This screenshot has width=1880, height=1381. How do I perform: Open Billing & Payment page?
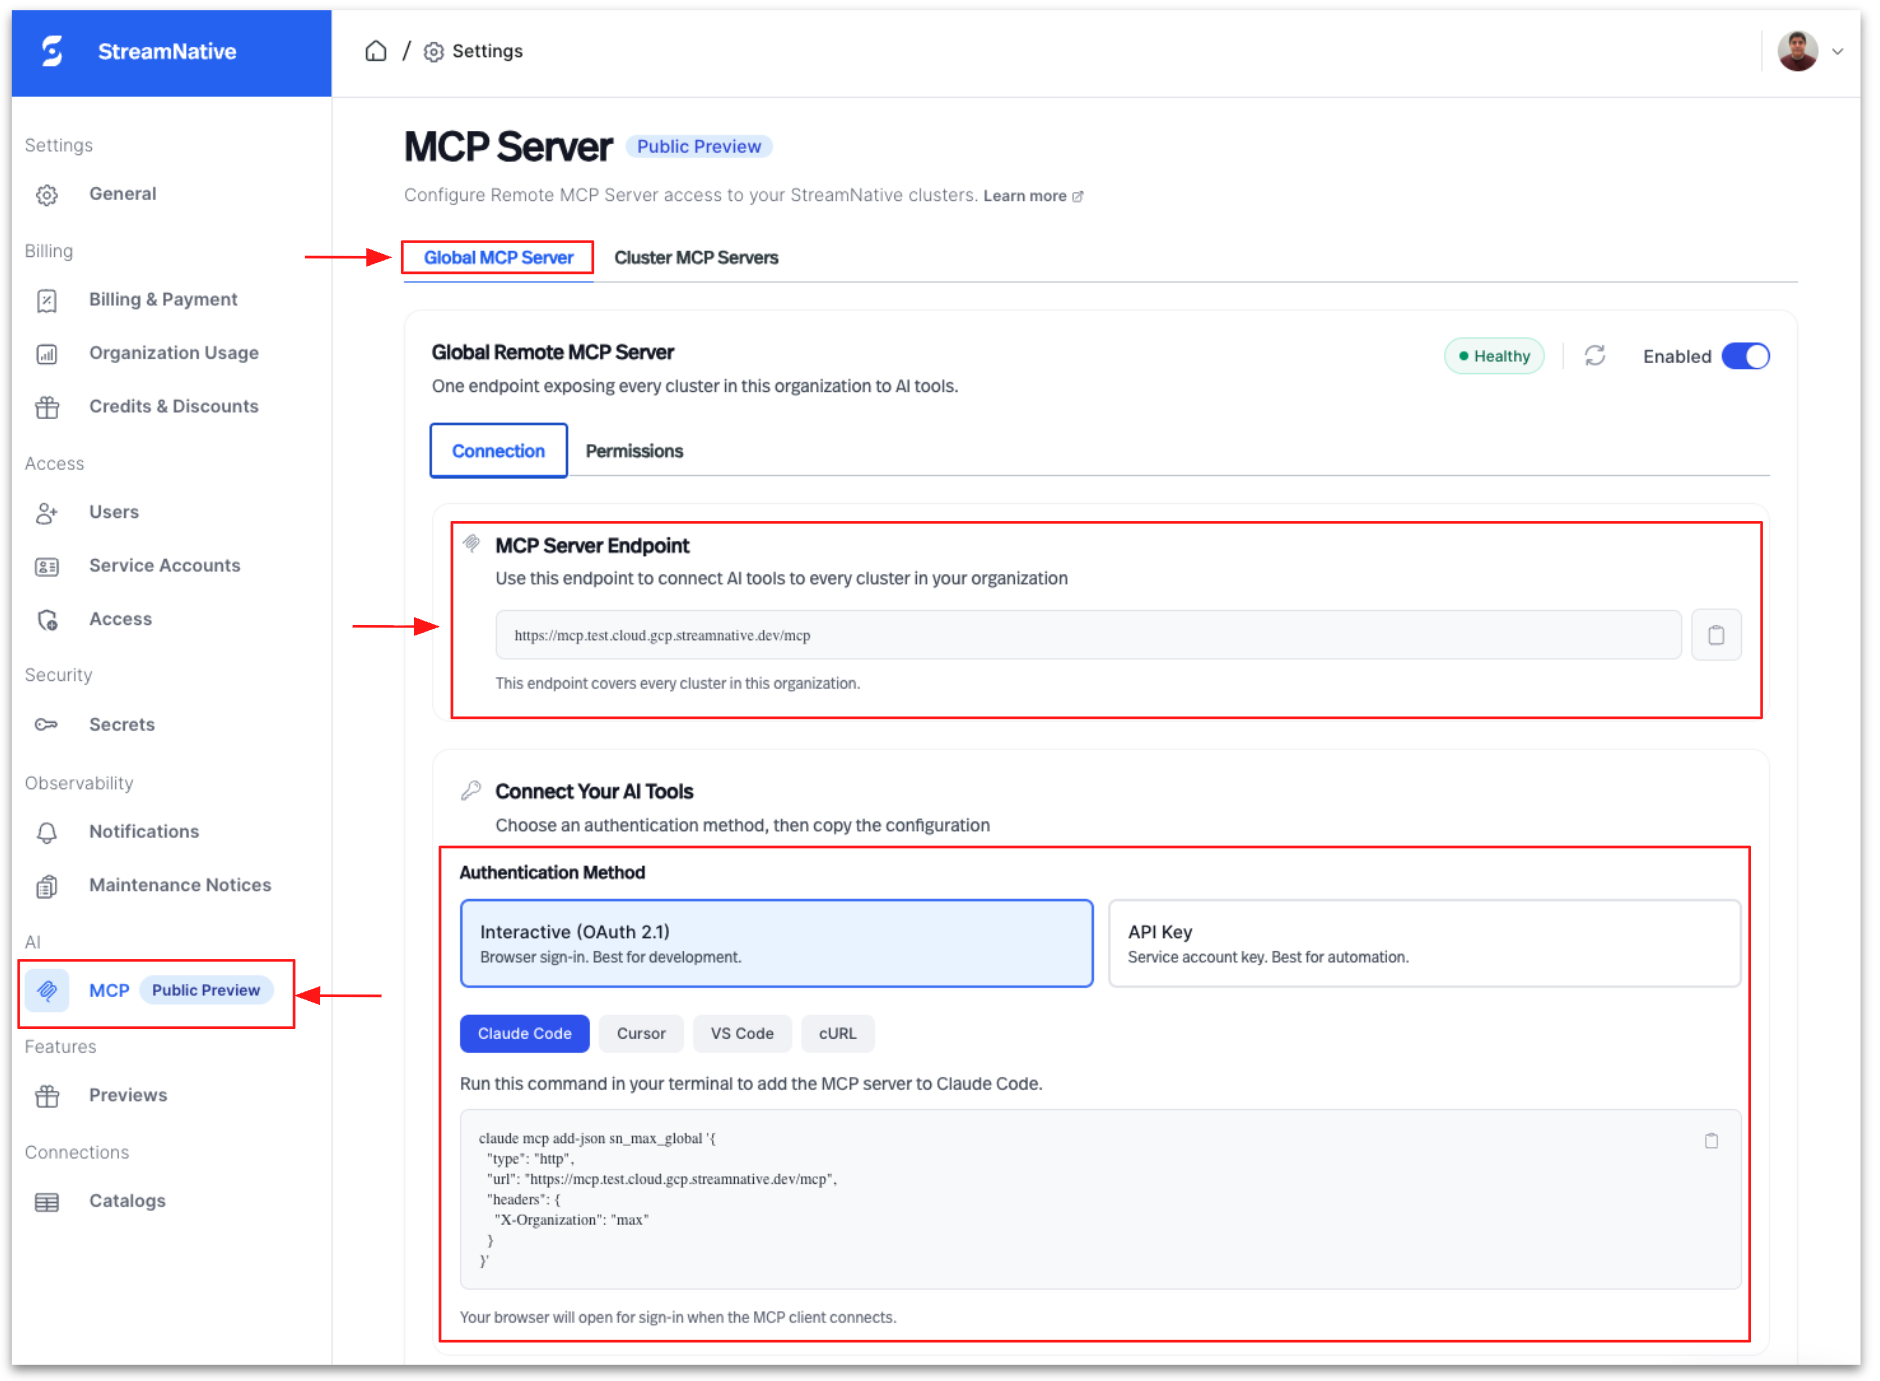(x=163, y=300)
